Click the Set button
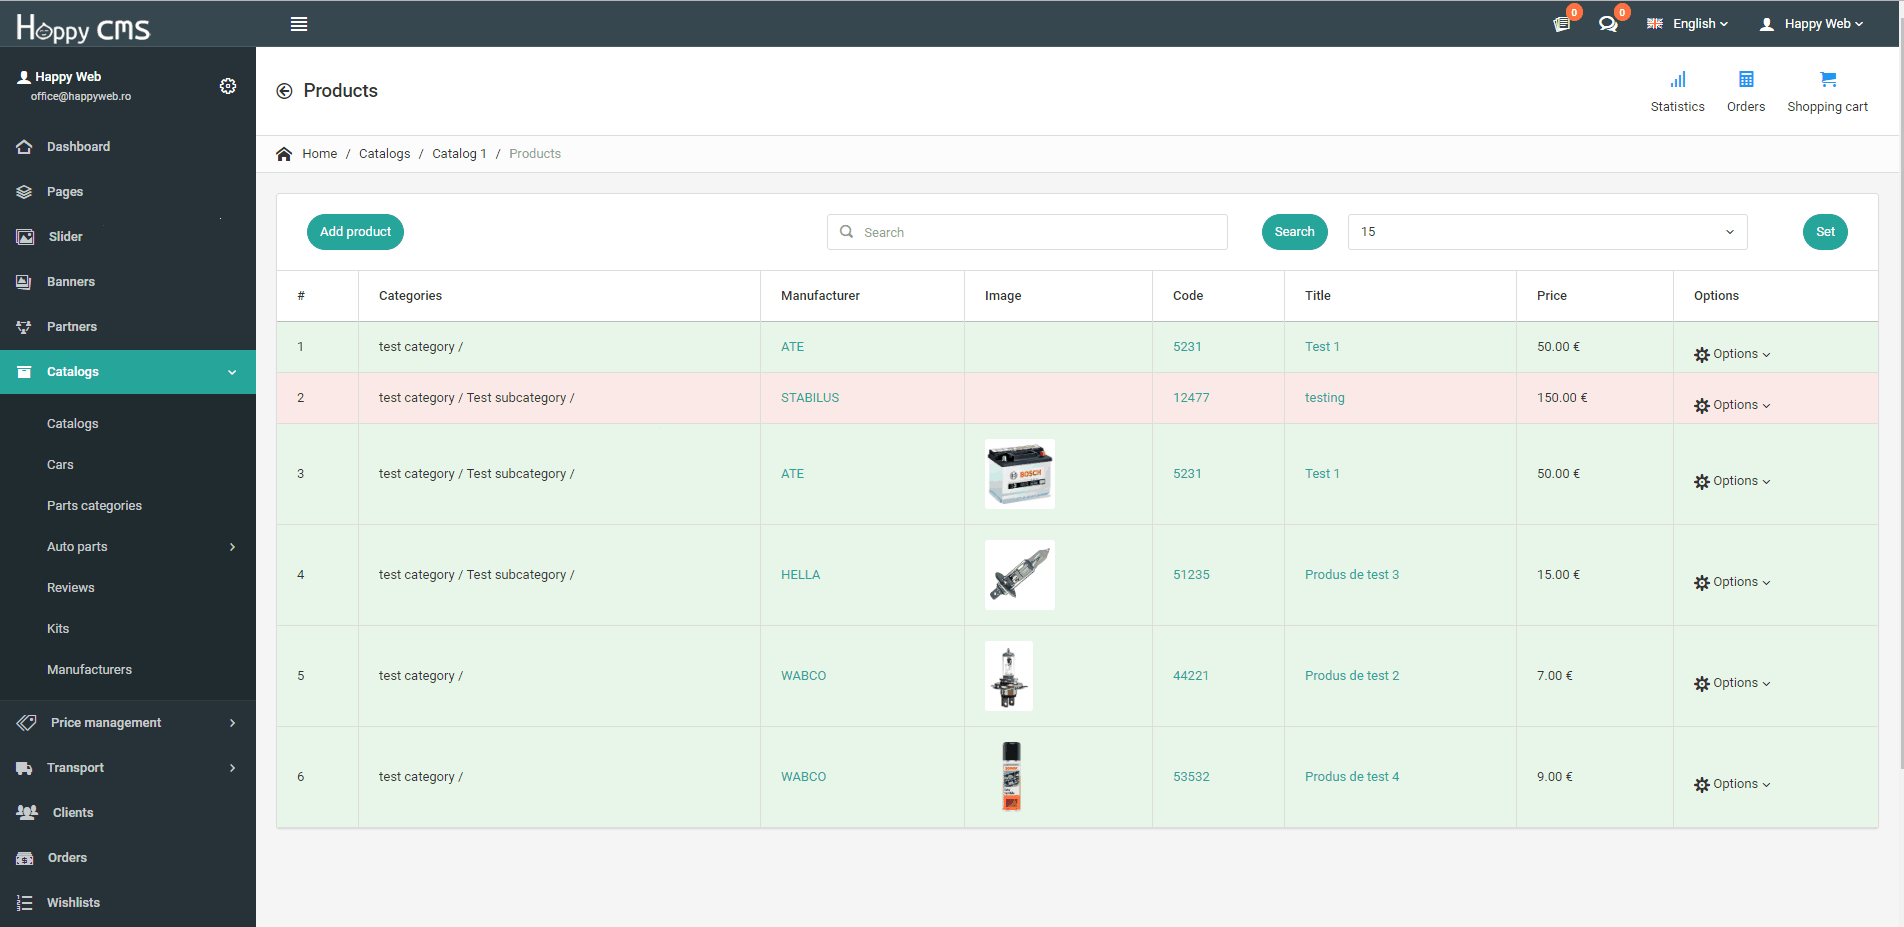Viewport: 1904px width, 927px height. [1825, 232]
